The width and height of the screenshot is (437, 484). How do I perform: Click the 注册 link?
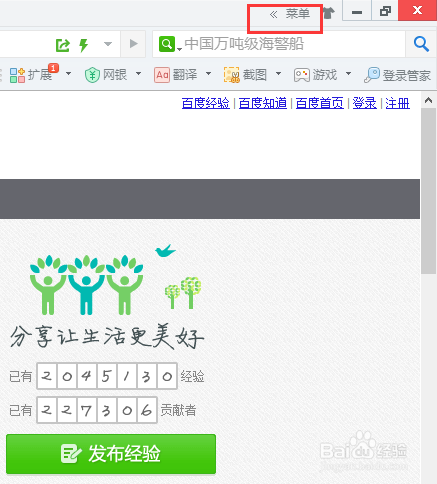coord(397,103)
